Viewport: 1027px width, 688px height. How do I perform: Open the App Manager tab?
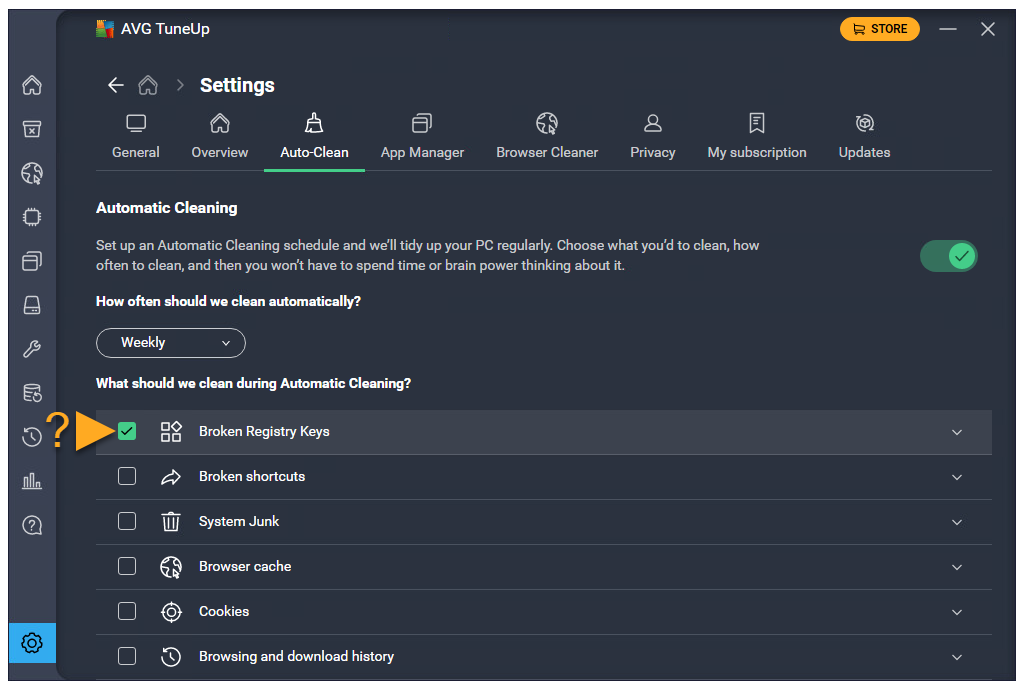coord(422,137)
